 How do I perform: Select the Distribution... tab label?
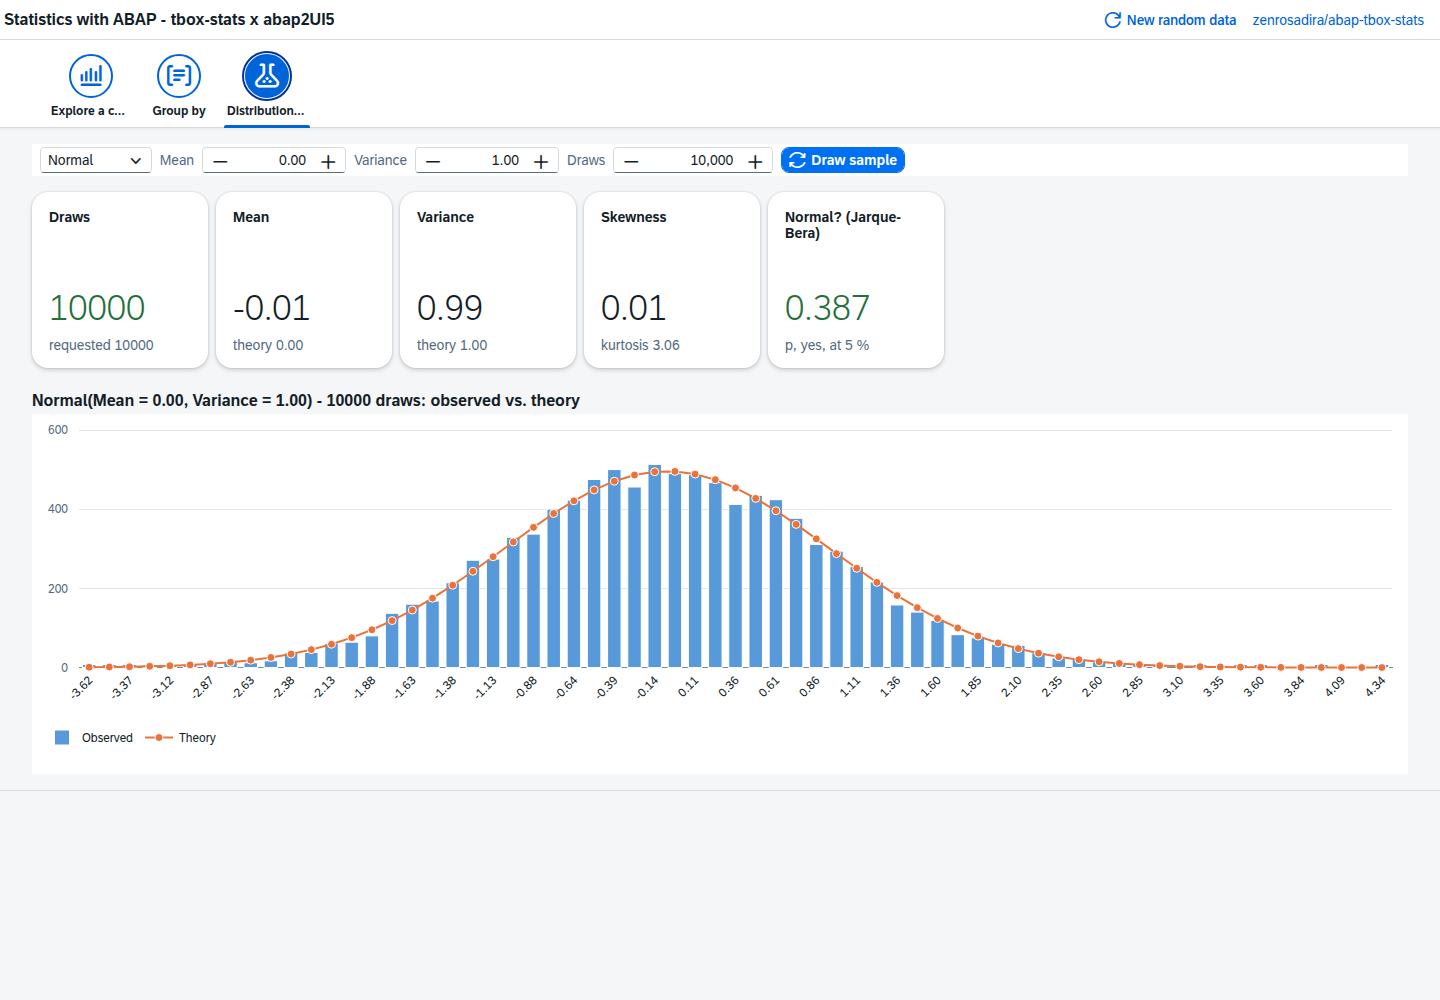[x=266, y=111]
